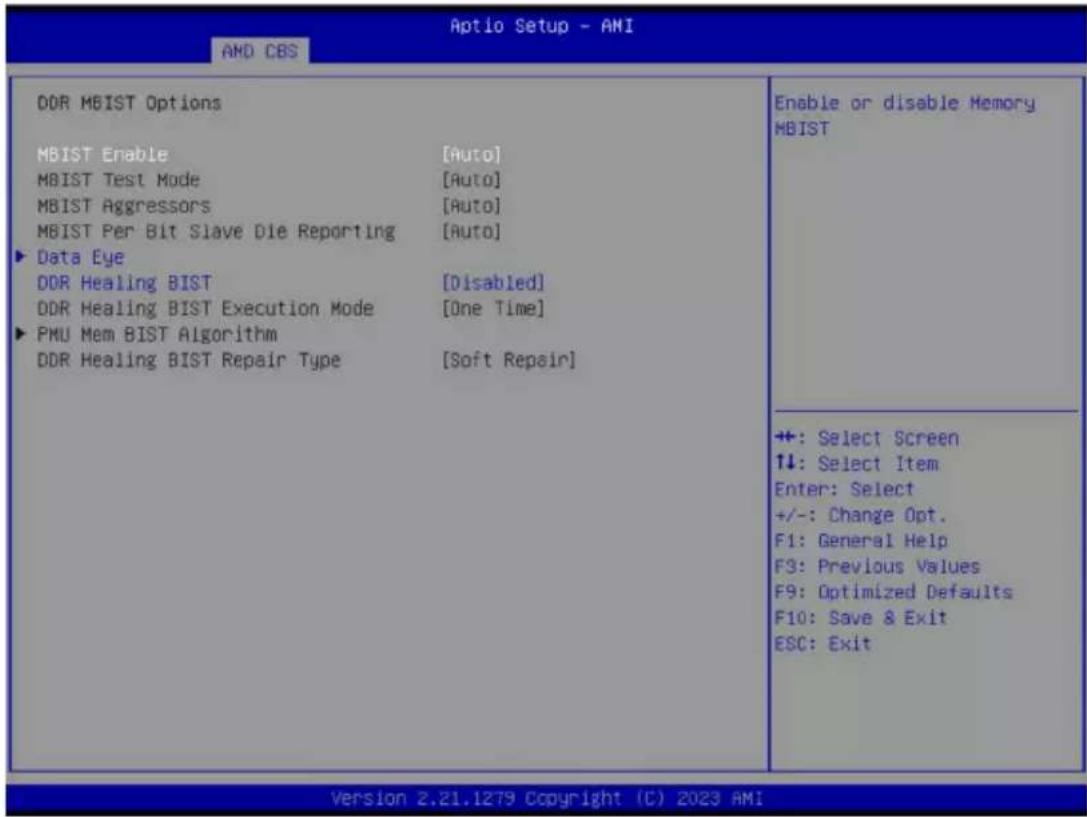1087x817 pixels.
Task: Select MBIST Test Mode setting
Action: click(119, 179)
